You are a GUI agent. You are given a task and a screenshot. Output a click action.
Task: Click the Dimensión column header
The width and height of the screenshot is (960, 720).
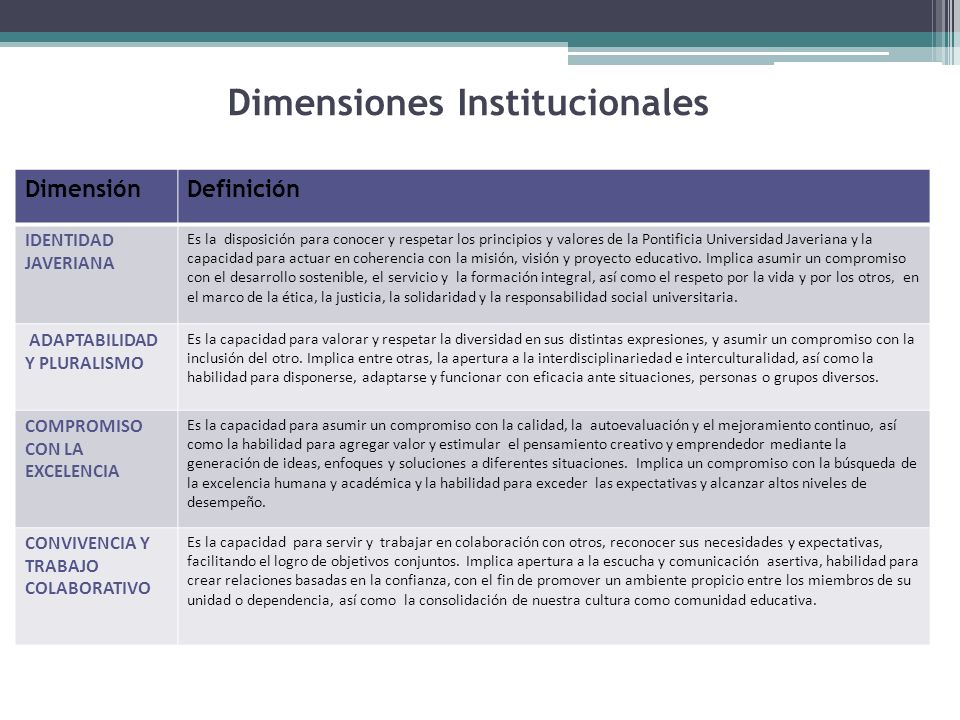[x=97, y=196]
